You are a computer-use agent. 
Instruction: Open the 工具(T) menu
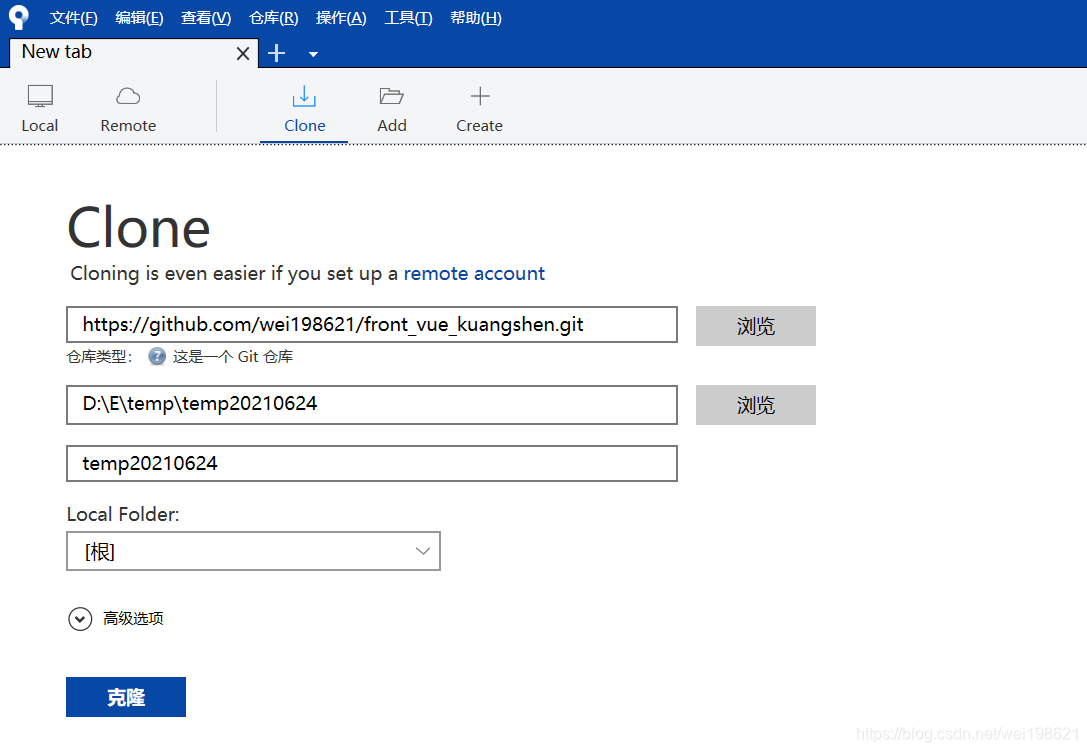(408, 18)
